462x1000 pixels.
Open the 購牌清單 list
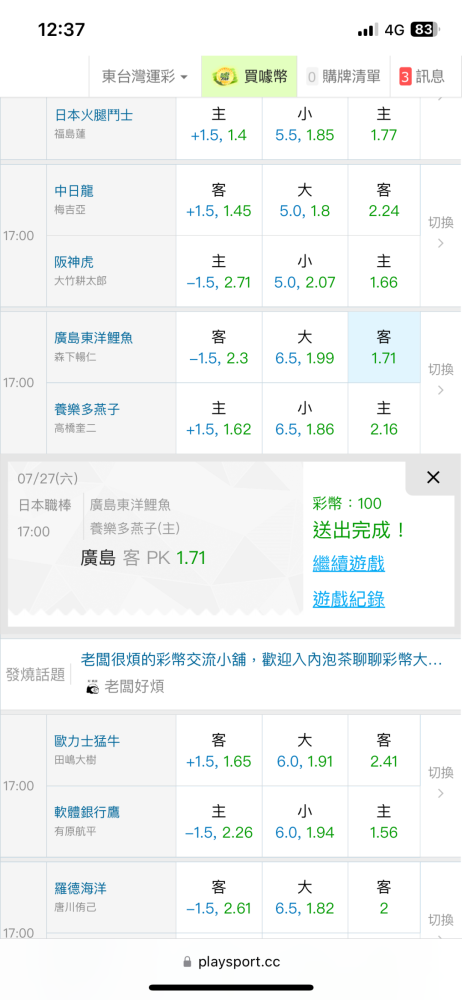[343, 77]
